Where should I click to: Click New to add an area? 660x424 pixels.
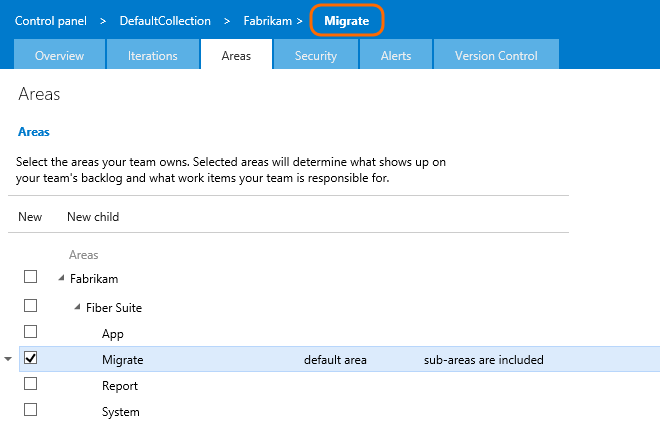(x=30, y=217)
